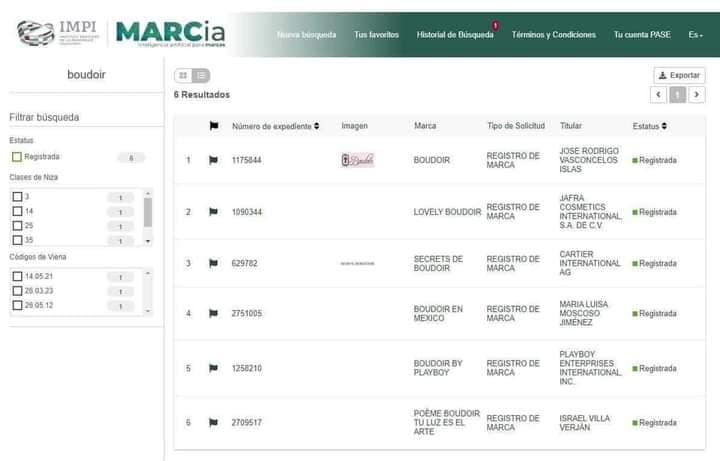Go to next results page arrow
The height and width of the screenshot is (461, 720).
[x=696, y=95]
